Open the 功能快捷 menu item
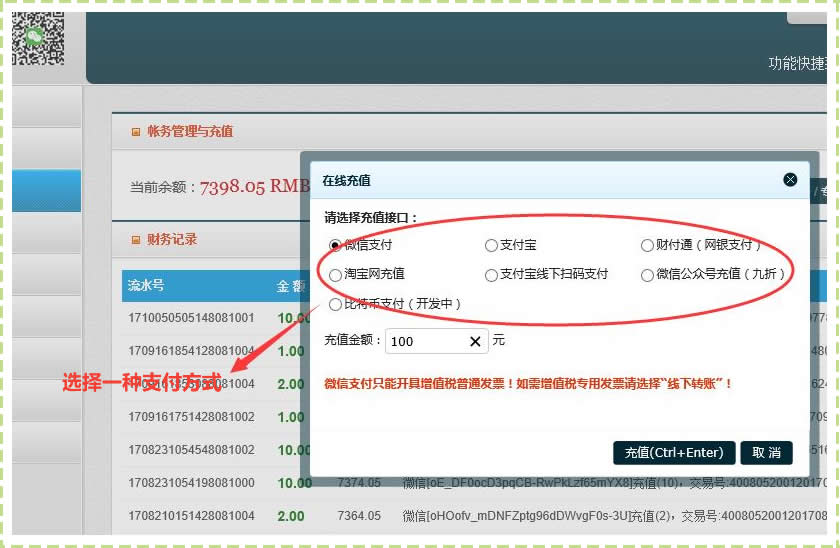 point(797,63)
